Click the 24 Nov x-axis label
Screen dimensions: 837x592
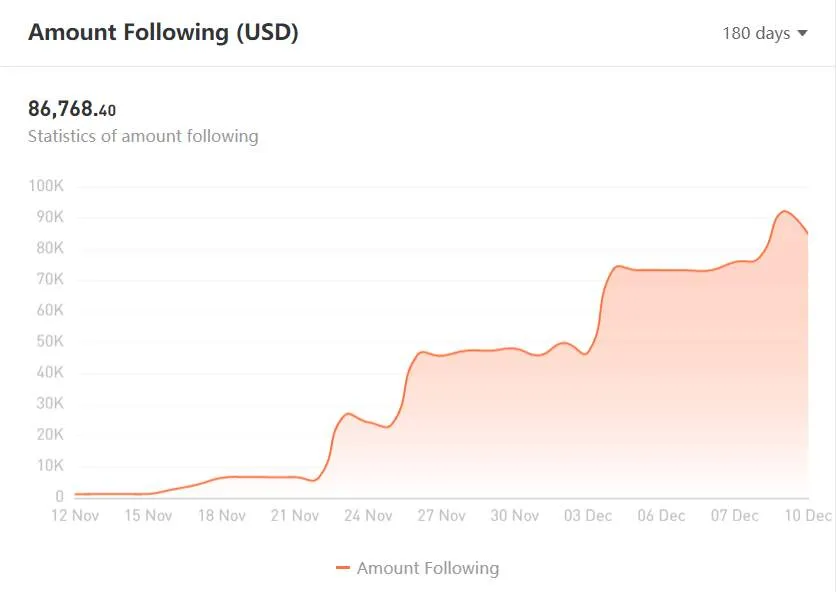[x=368, y=516]
